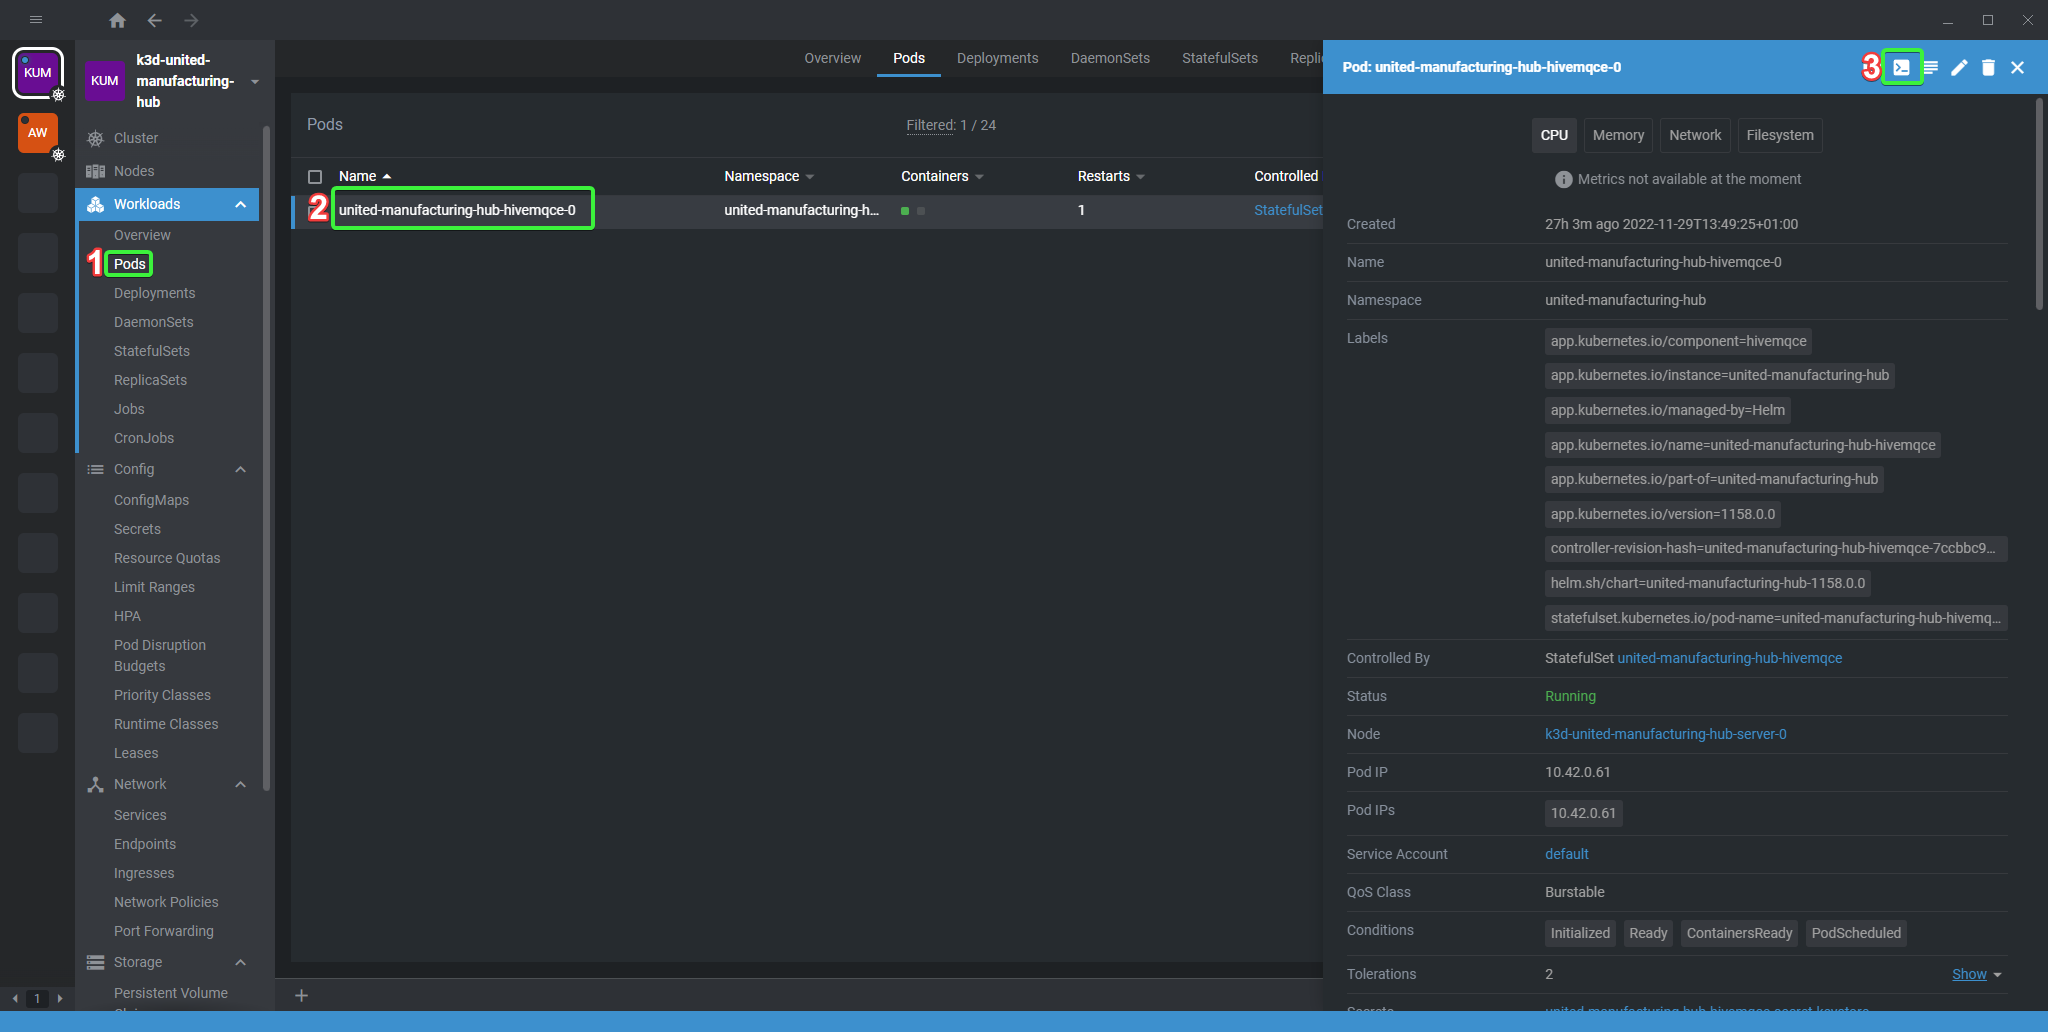Click the pencil edit pod icon

click(1959, 67)
